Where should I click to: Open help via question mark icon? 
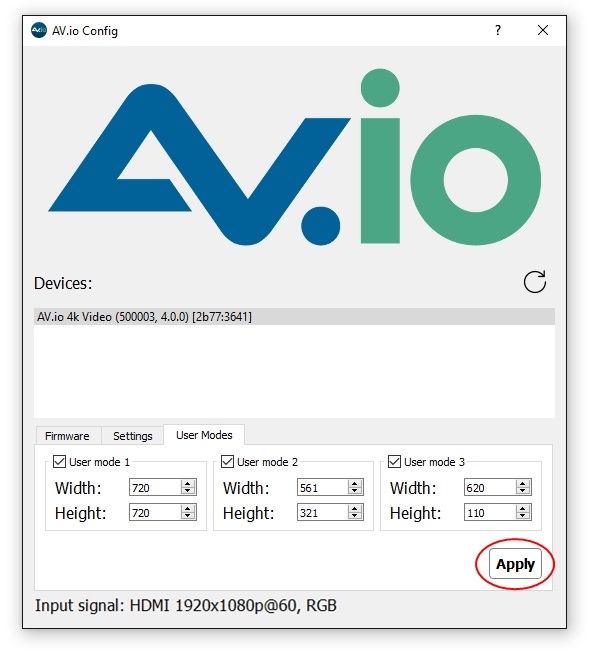tap(498, 30)
